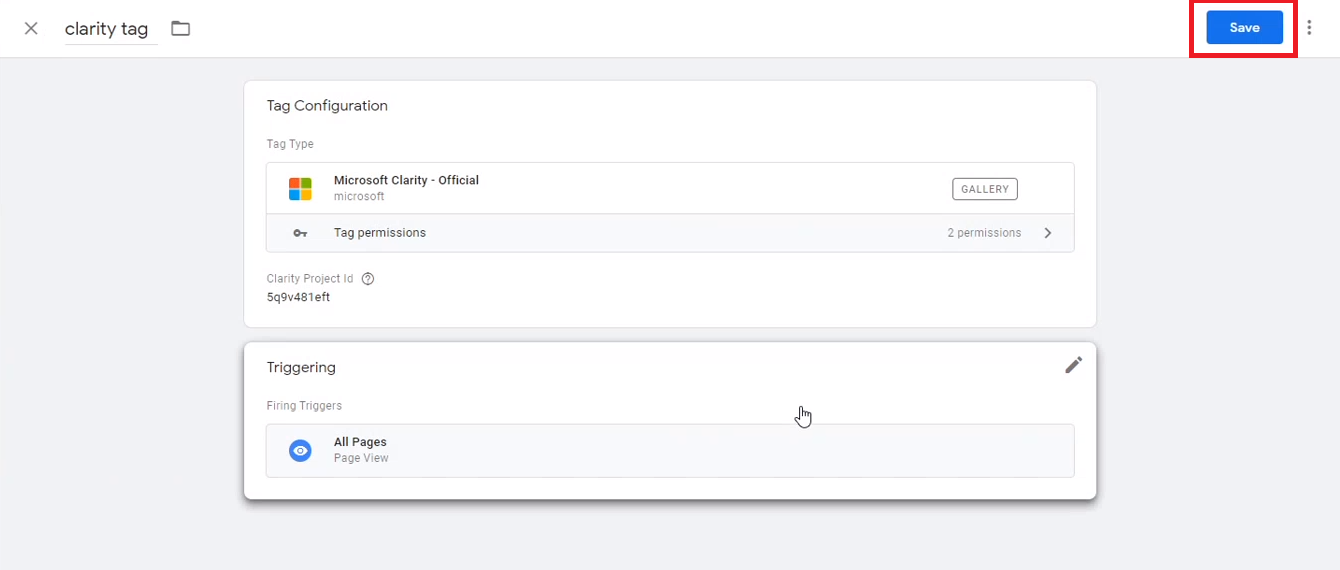
Task: Close the tag editor with the X icon
Action: click(31, 28)
